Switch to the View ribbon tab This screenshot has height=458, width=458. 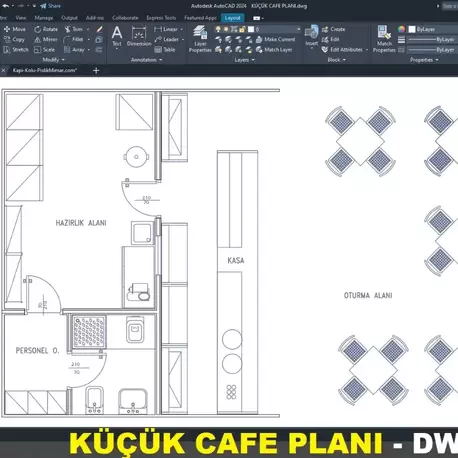coord(21,18)
